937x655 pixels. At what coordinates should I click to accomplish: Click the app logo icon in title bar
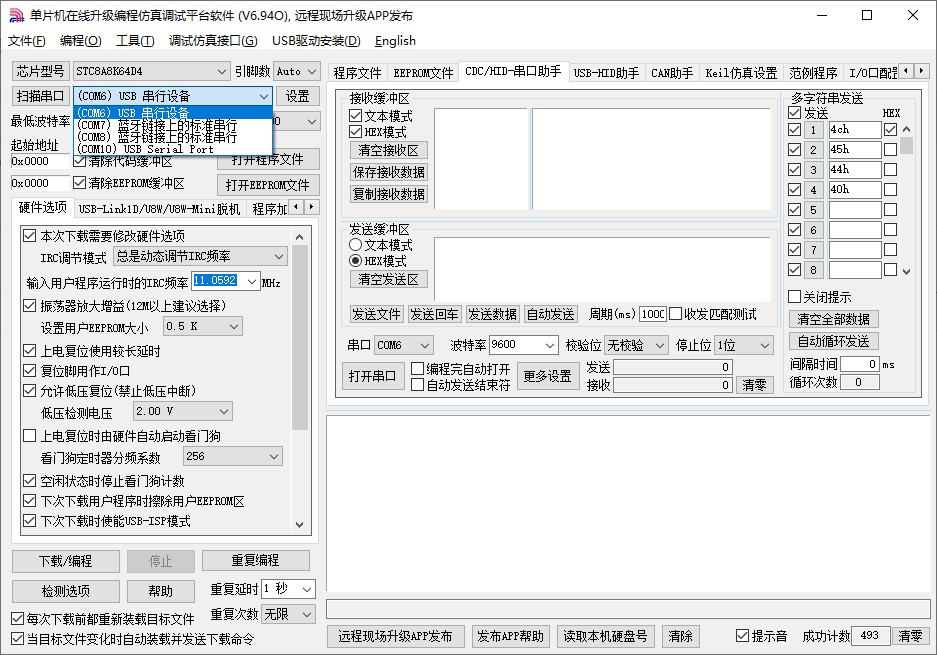coord(16,15)
